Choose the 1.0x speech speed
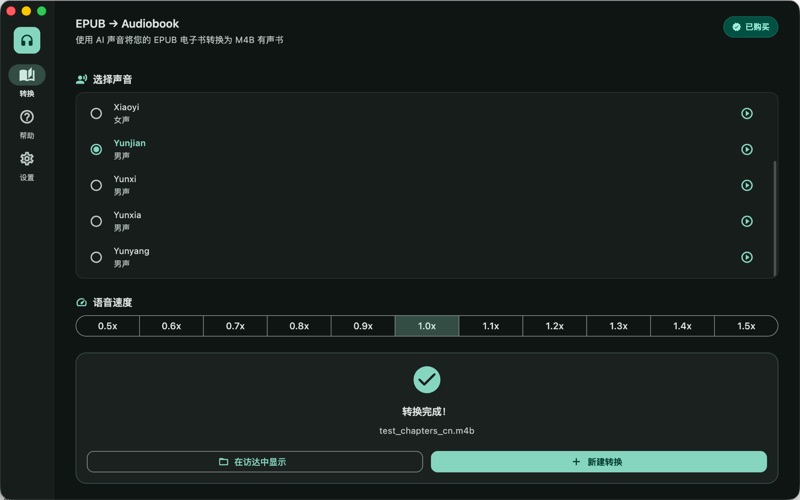This screenshot has height=500, width=800. 427,326
